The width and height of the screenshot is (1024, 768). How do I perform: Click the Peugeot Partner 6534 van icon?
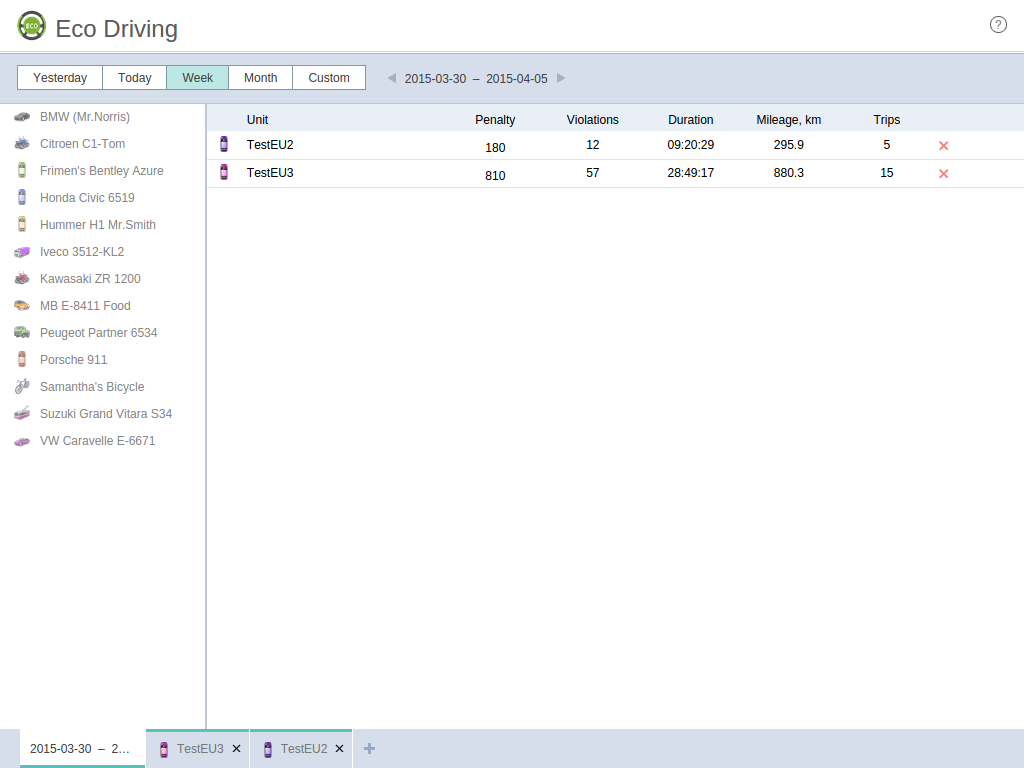pos(22,332)
